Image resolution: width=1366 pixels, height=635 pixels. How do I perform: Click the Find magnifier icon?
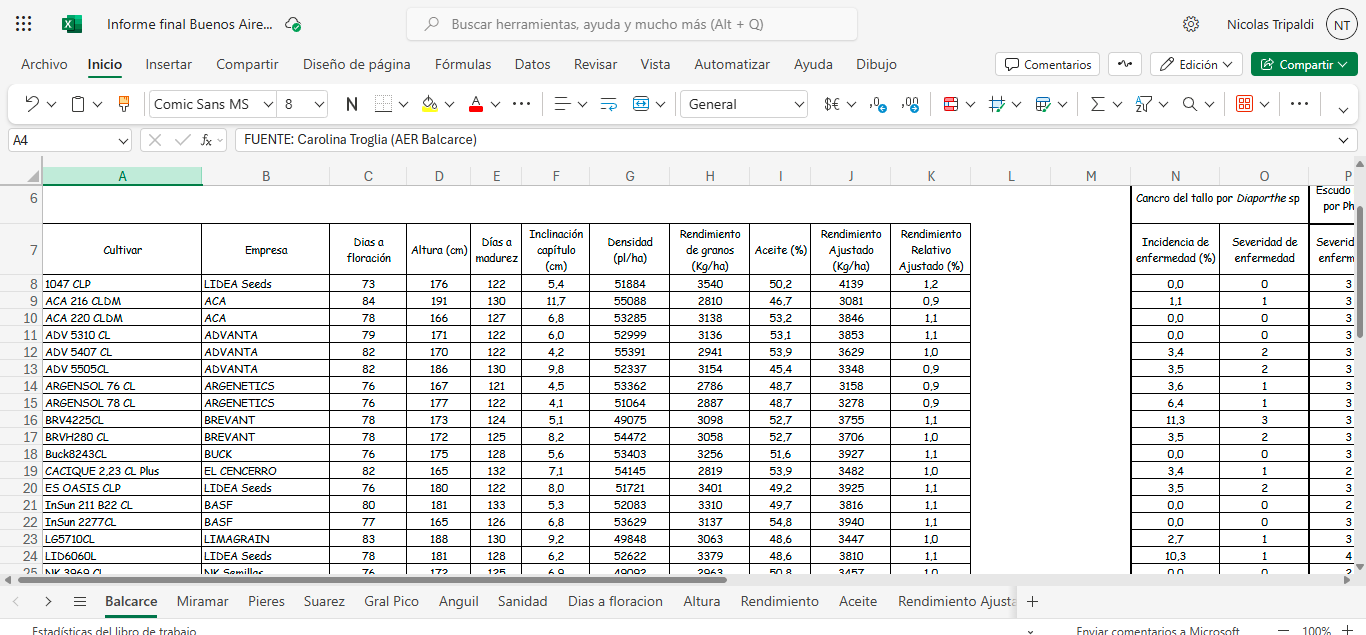[x=1190, y=104]
